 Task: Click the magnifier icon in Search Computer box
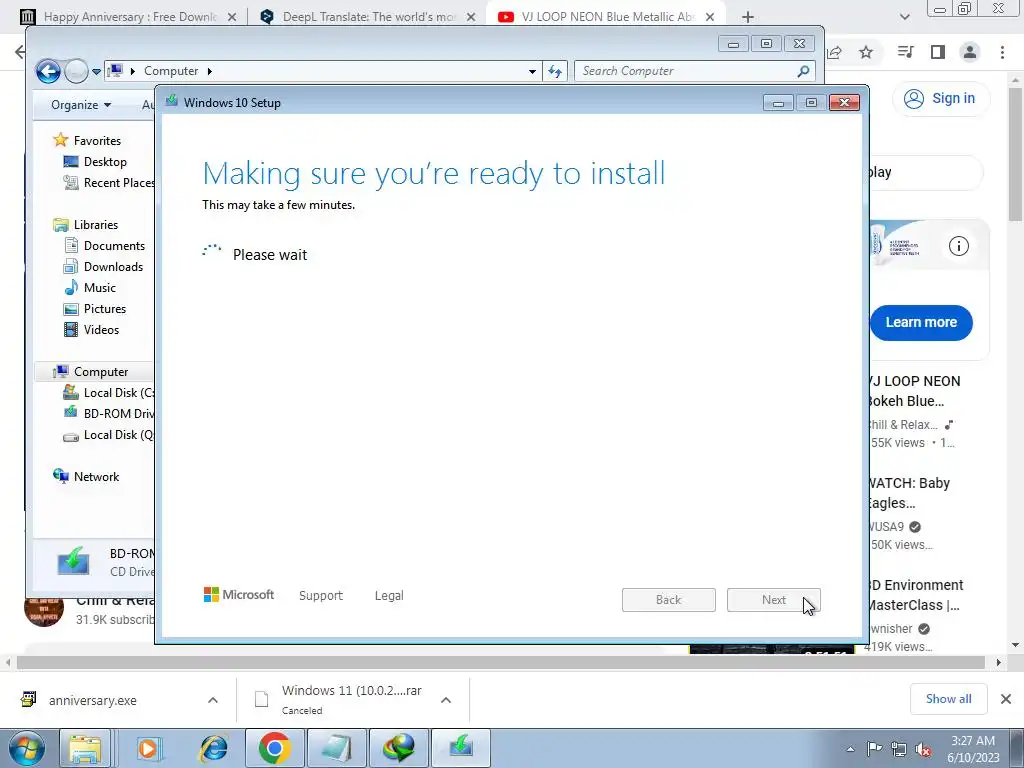point(803,71)
